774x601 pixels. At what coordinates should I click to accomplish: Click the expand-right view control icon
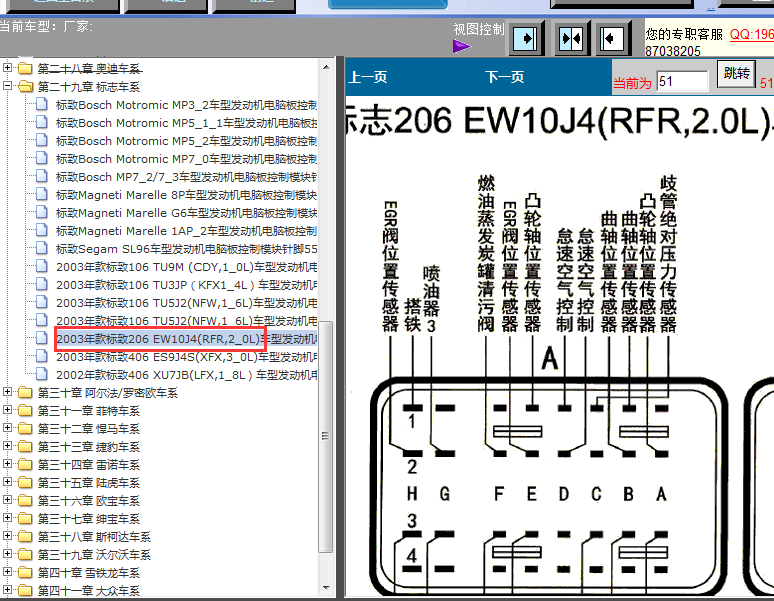pos(526,38)
